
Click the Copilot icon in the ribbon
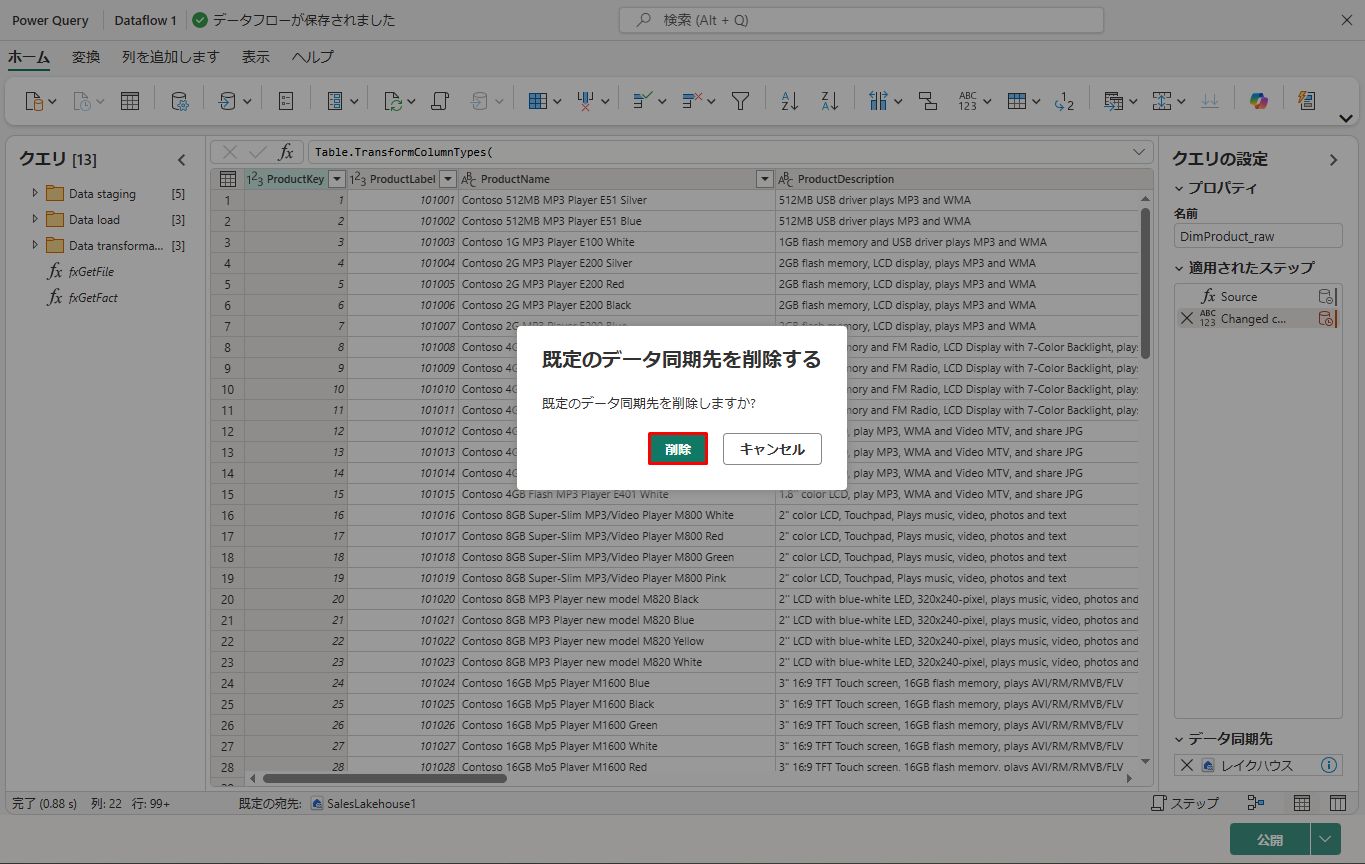coord(1258,100)
